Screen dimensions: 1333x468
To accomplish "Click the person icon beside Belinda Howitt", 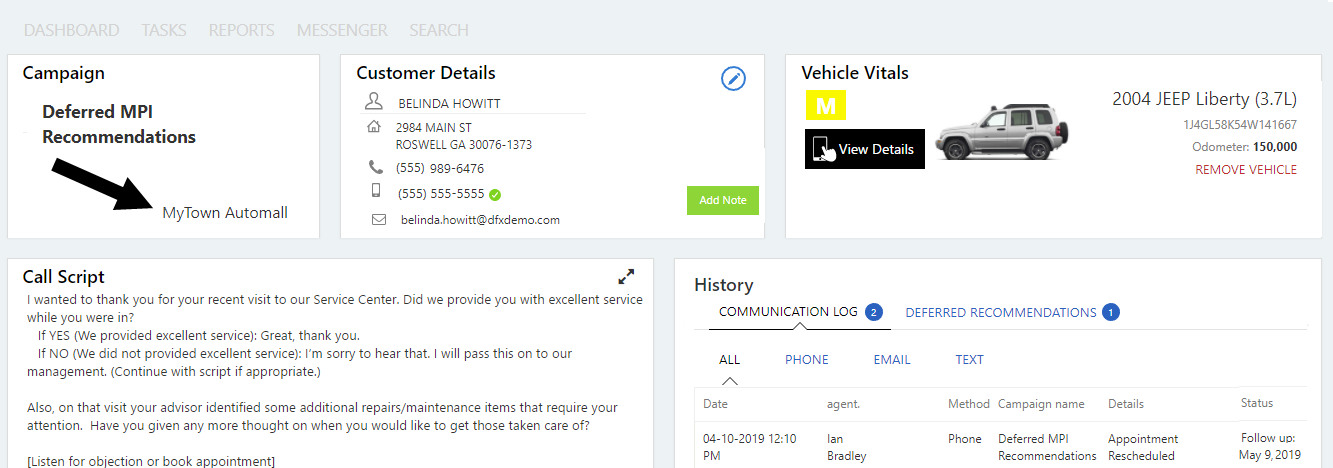I will coord(374,102).
